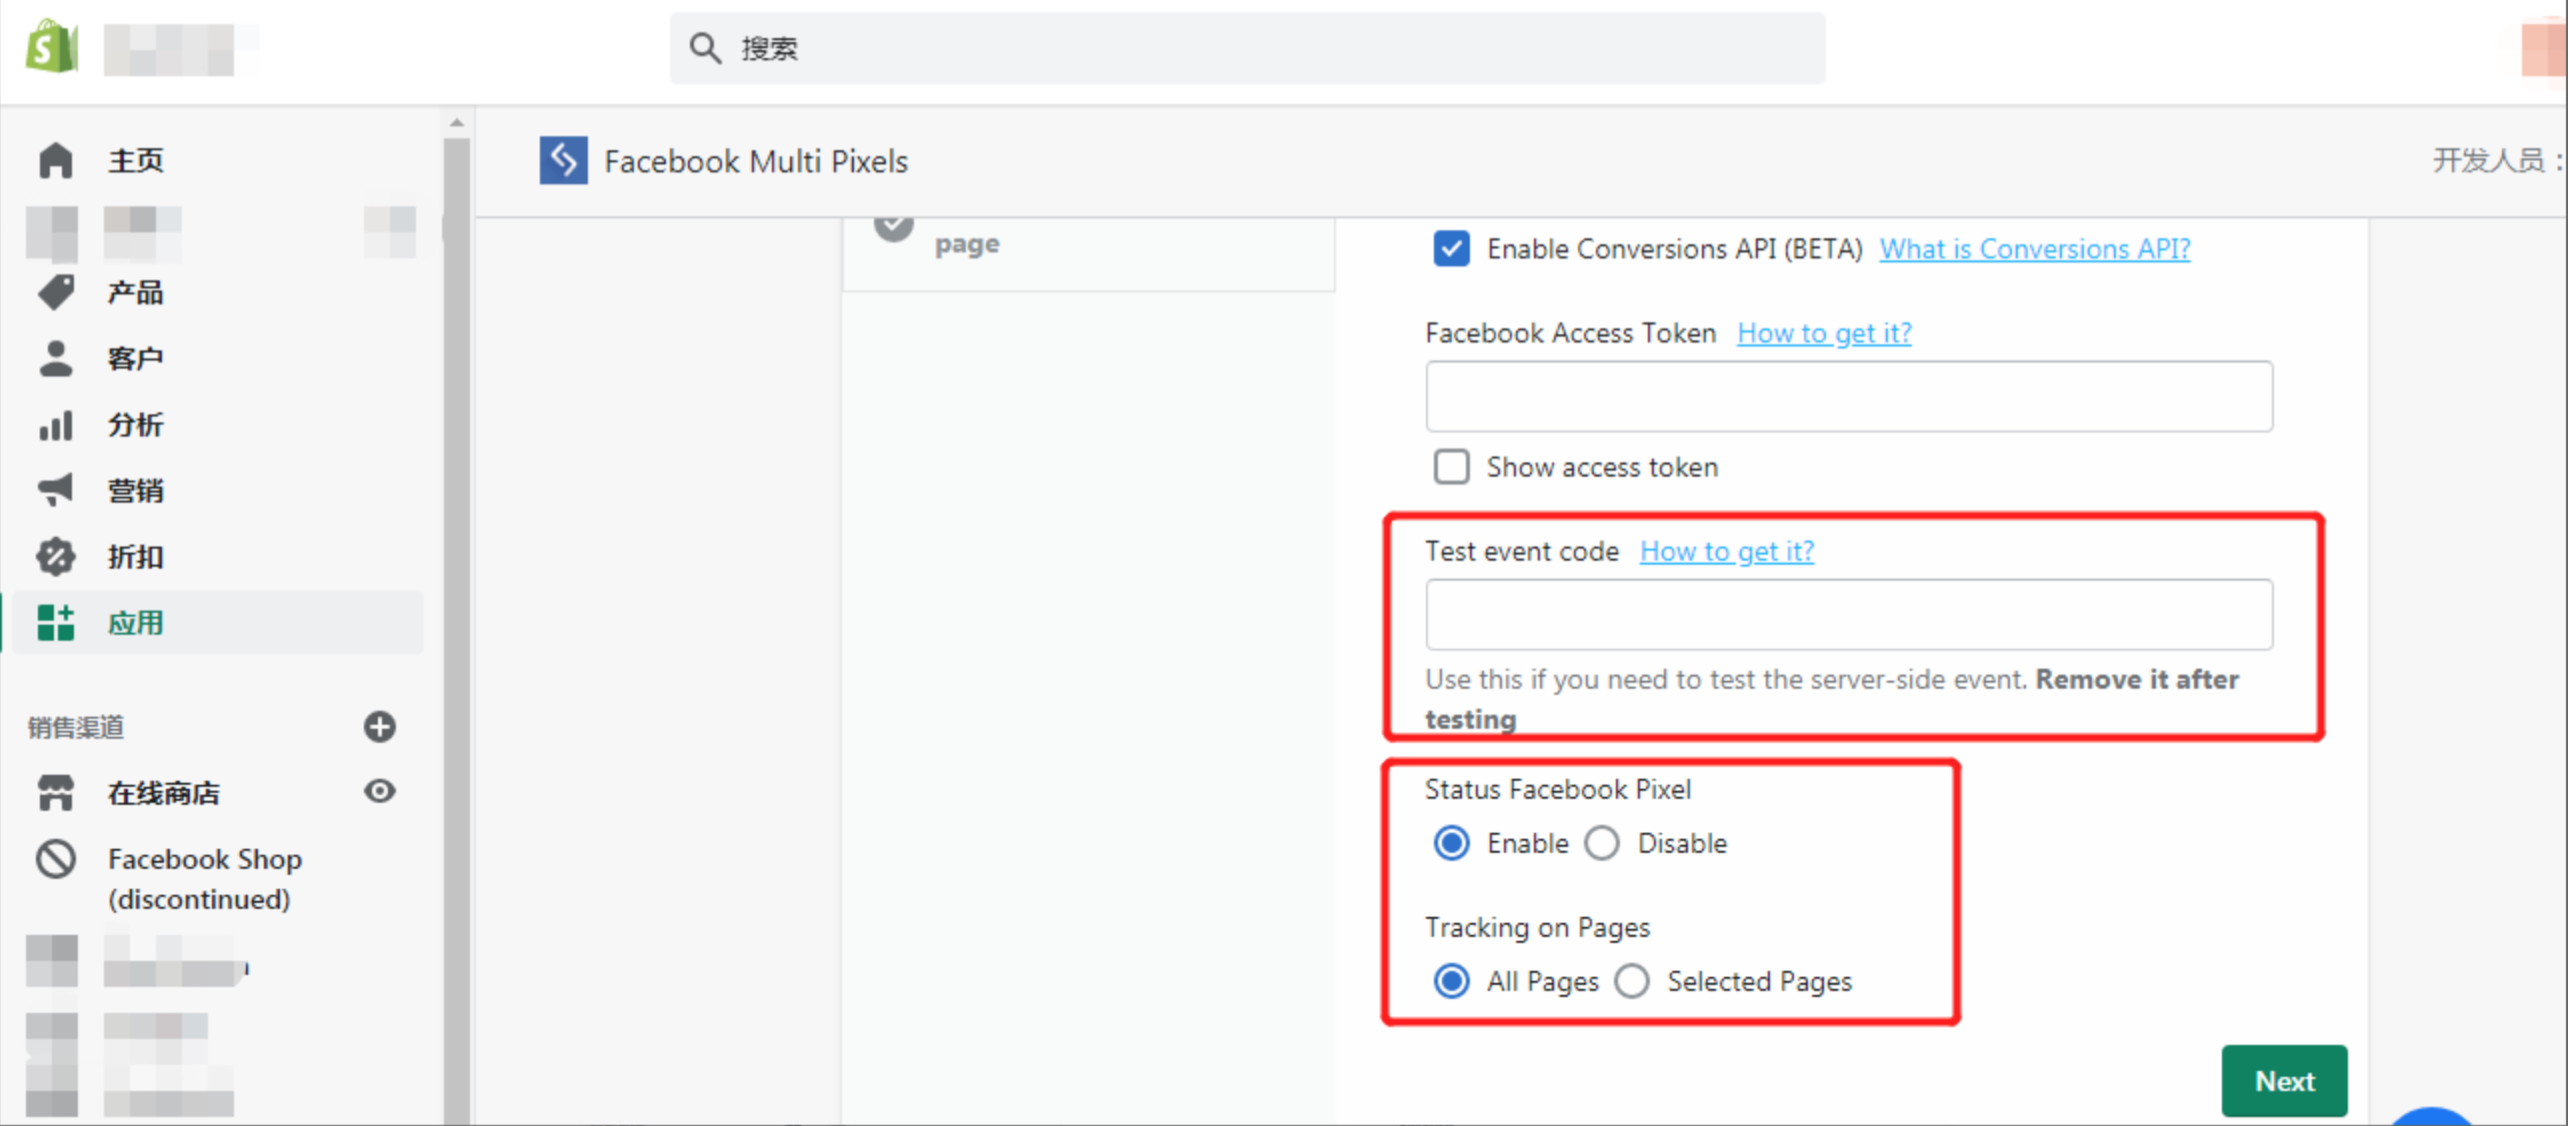Select Disable for Status Facebook Pixel
The image size is (2568, 1126).
coord(1602,843)
